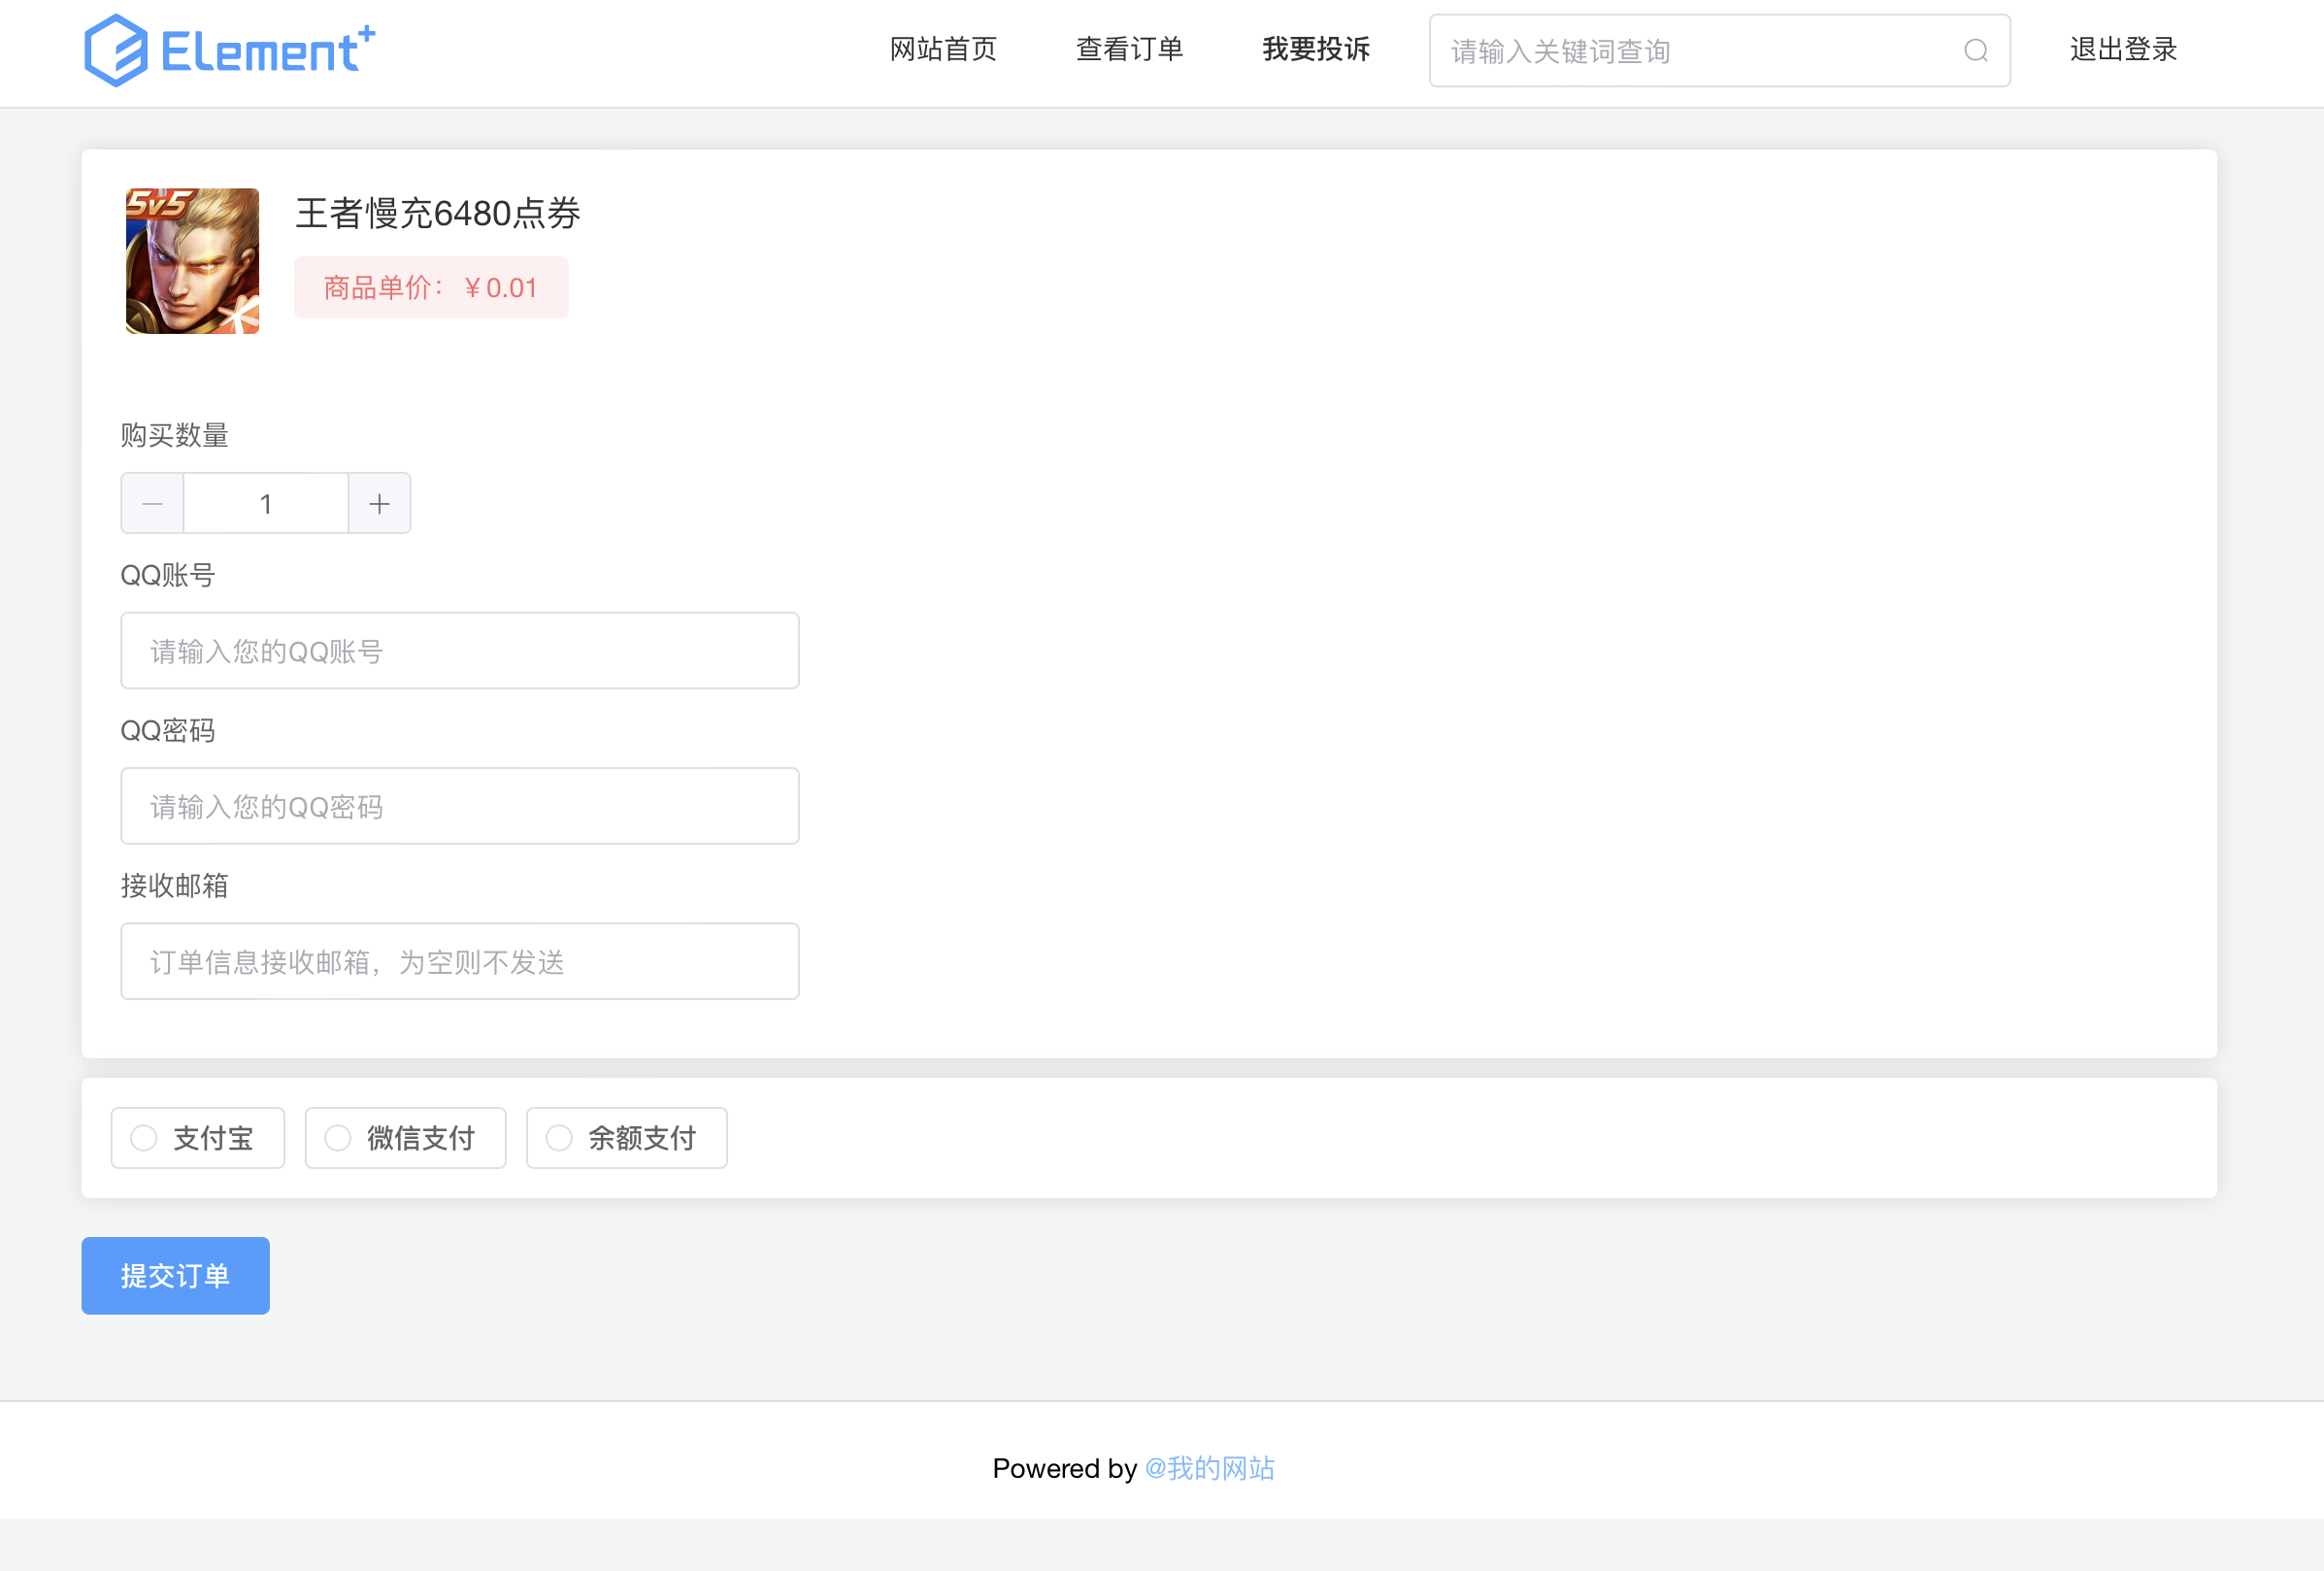
Task: Open the 网站首页 nav item
Action: [943, 49]
